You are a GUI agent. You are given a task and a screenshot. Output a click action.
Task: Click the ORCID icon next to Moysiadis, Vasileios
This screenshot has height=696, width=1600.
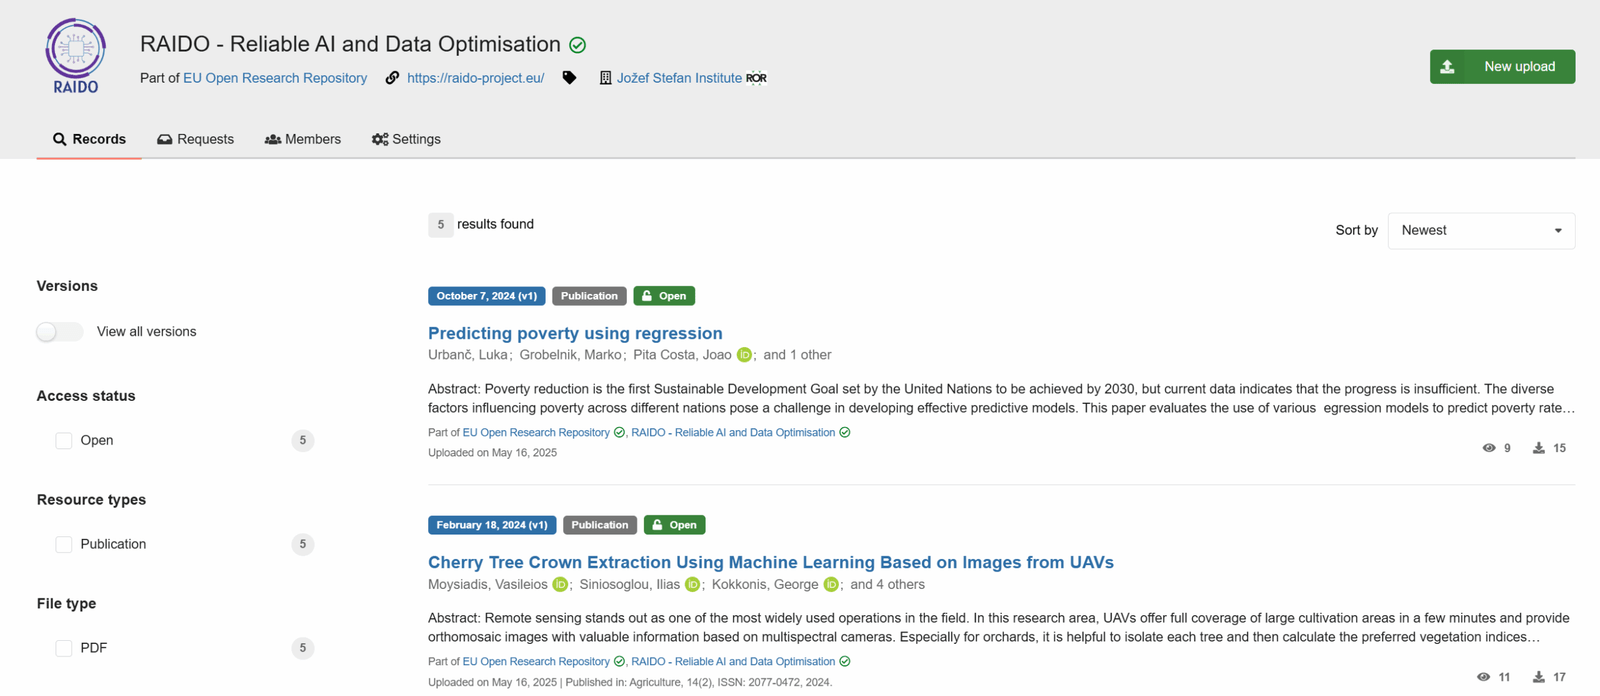pos(560,585)
